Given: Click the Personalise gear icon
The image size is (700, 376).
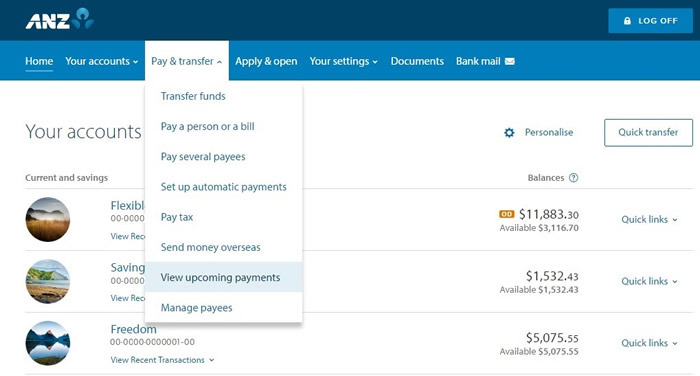Looking at the screenshot, I should (509, 133).
